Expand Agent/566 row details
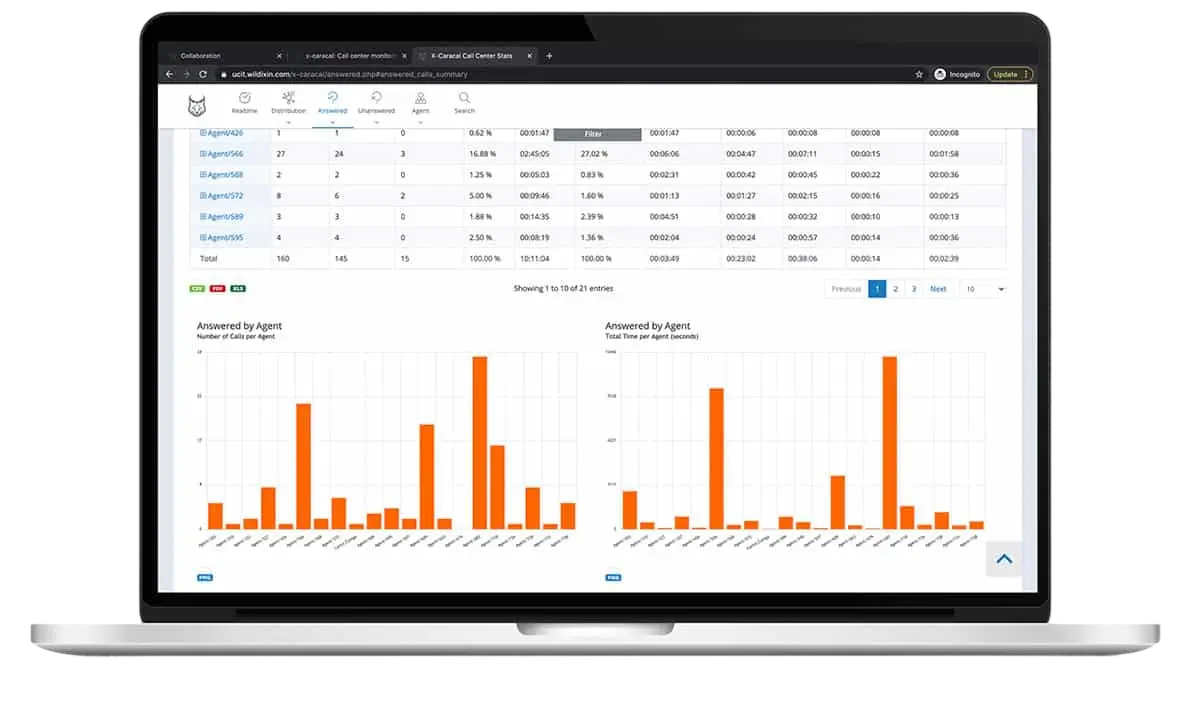1200x712 pixels. coord(203,154)
